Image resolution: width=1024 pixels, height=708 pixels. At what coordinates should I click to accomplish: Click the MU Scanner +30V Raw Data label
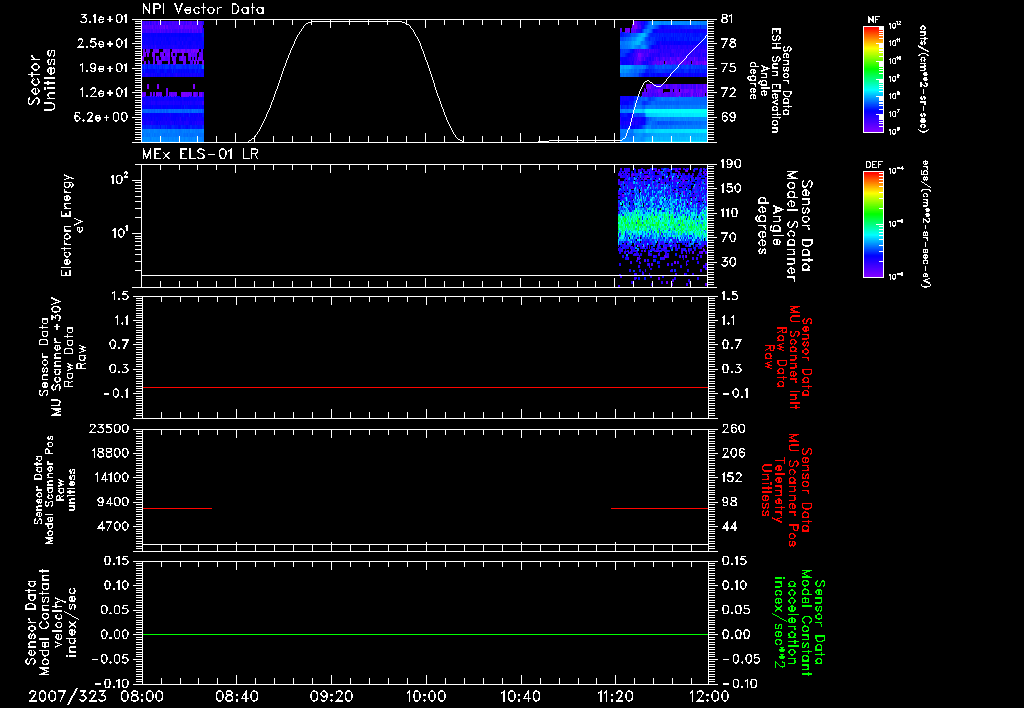coord(62,357)
